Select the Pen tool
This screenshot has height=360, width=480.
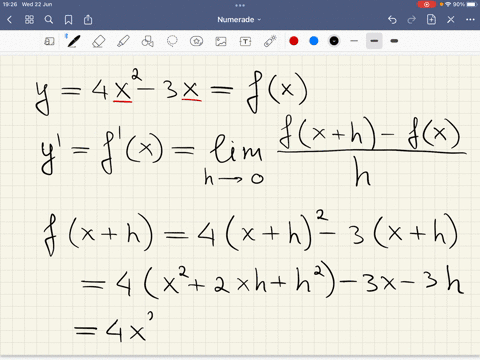click(73, 41)
